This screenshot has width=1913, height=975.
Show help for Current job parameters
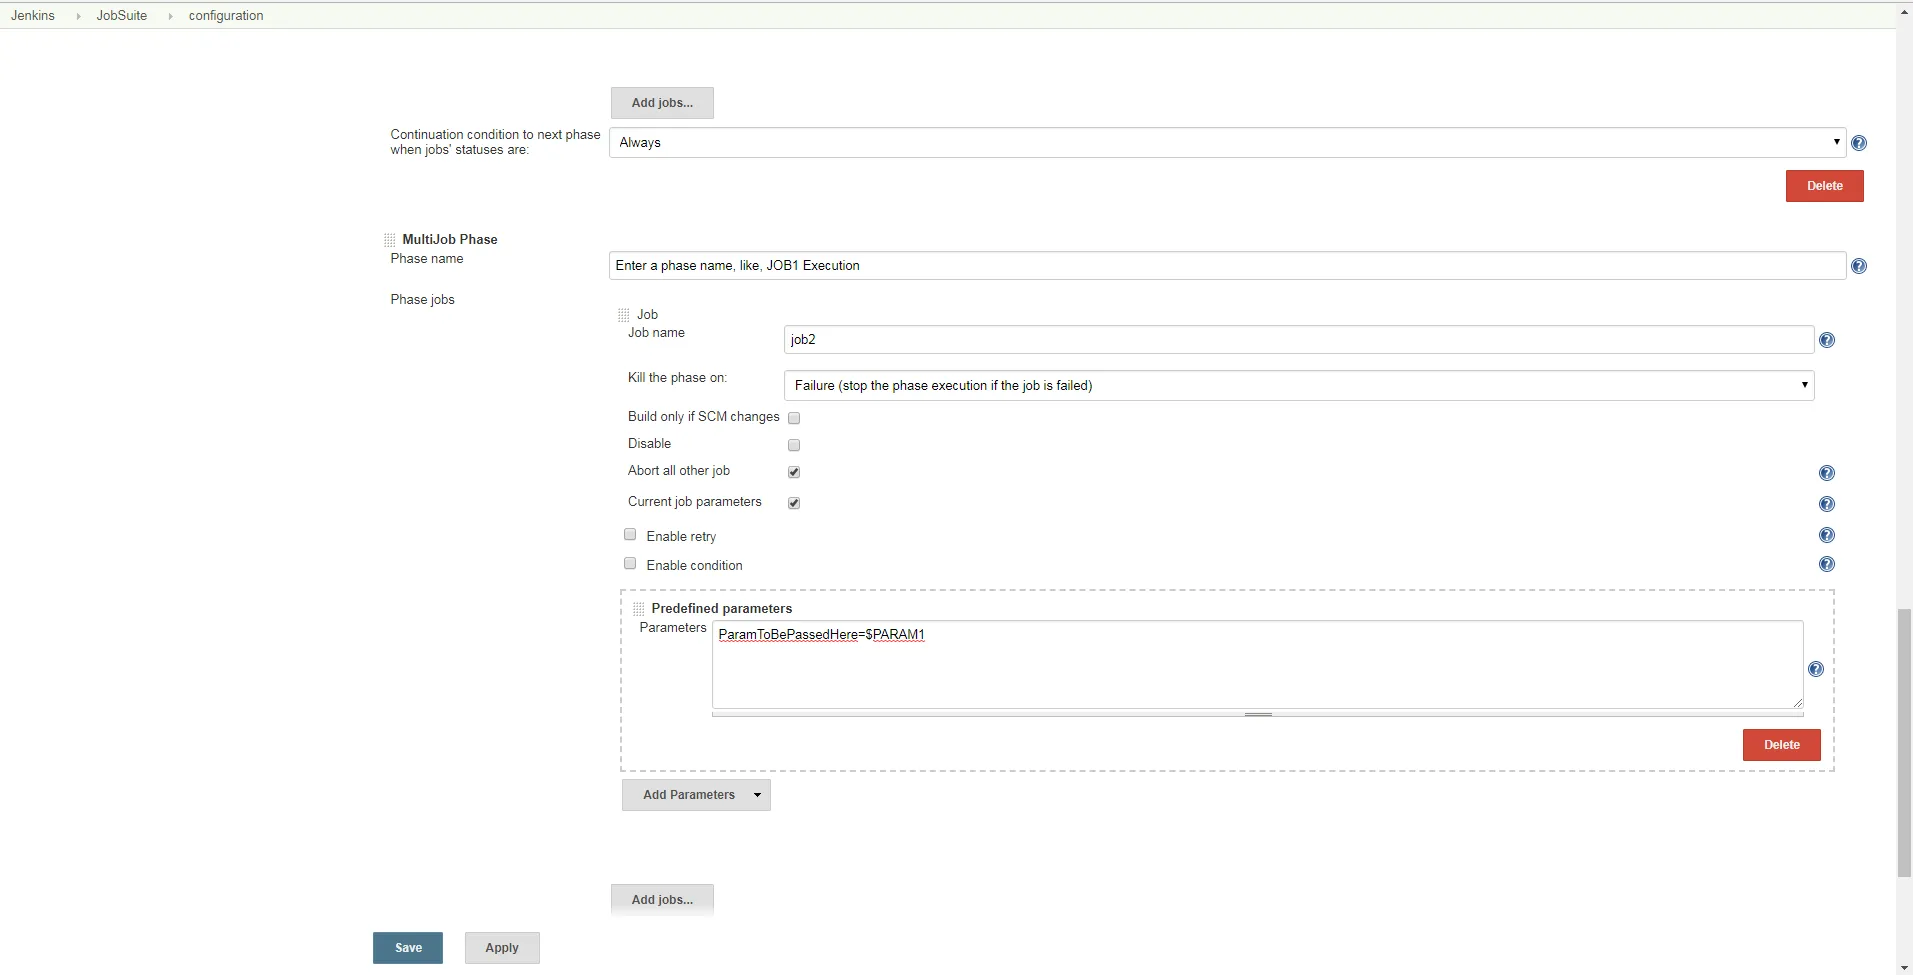[1827, 504]
